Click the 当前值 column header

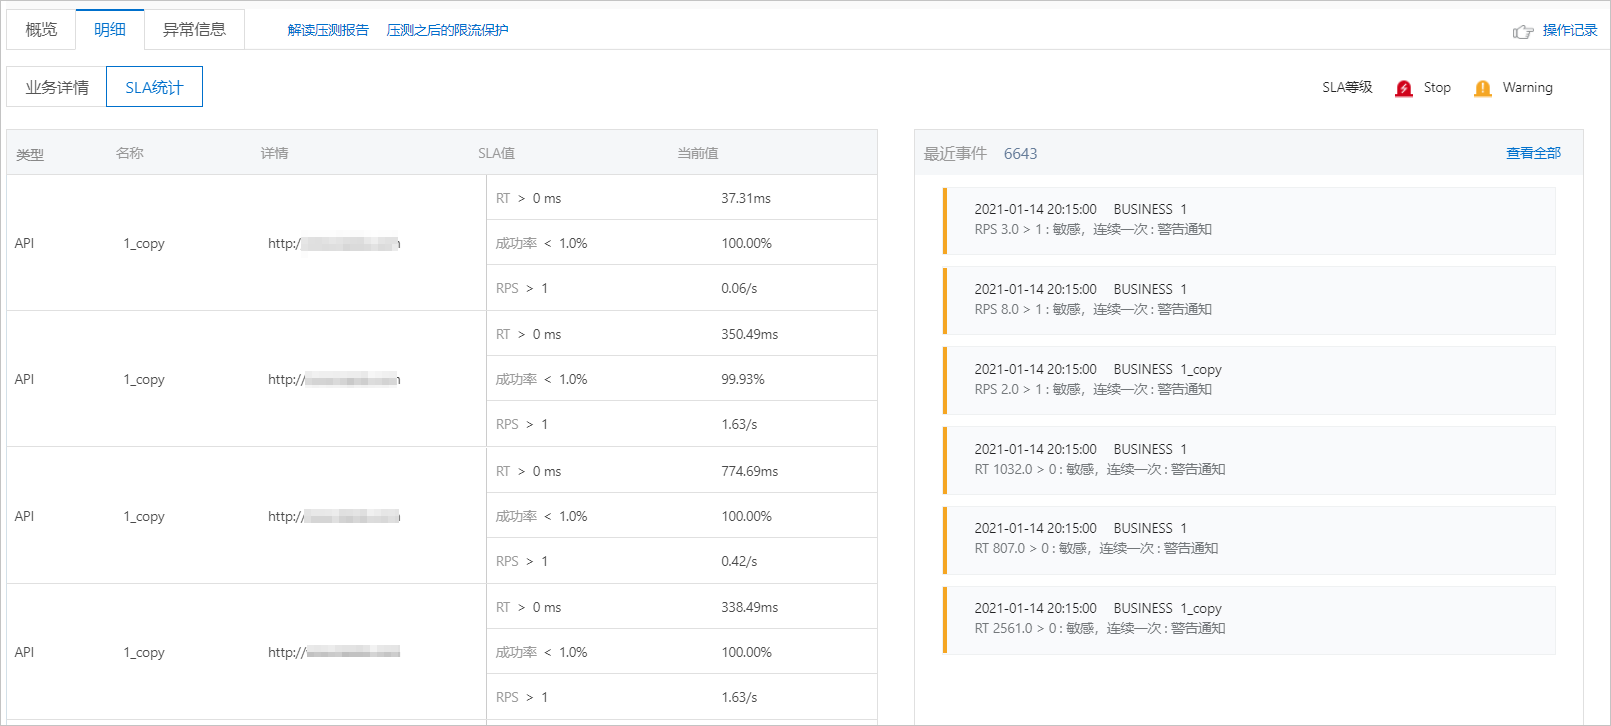click(698, 153)
